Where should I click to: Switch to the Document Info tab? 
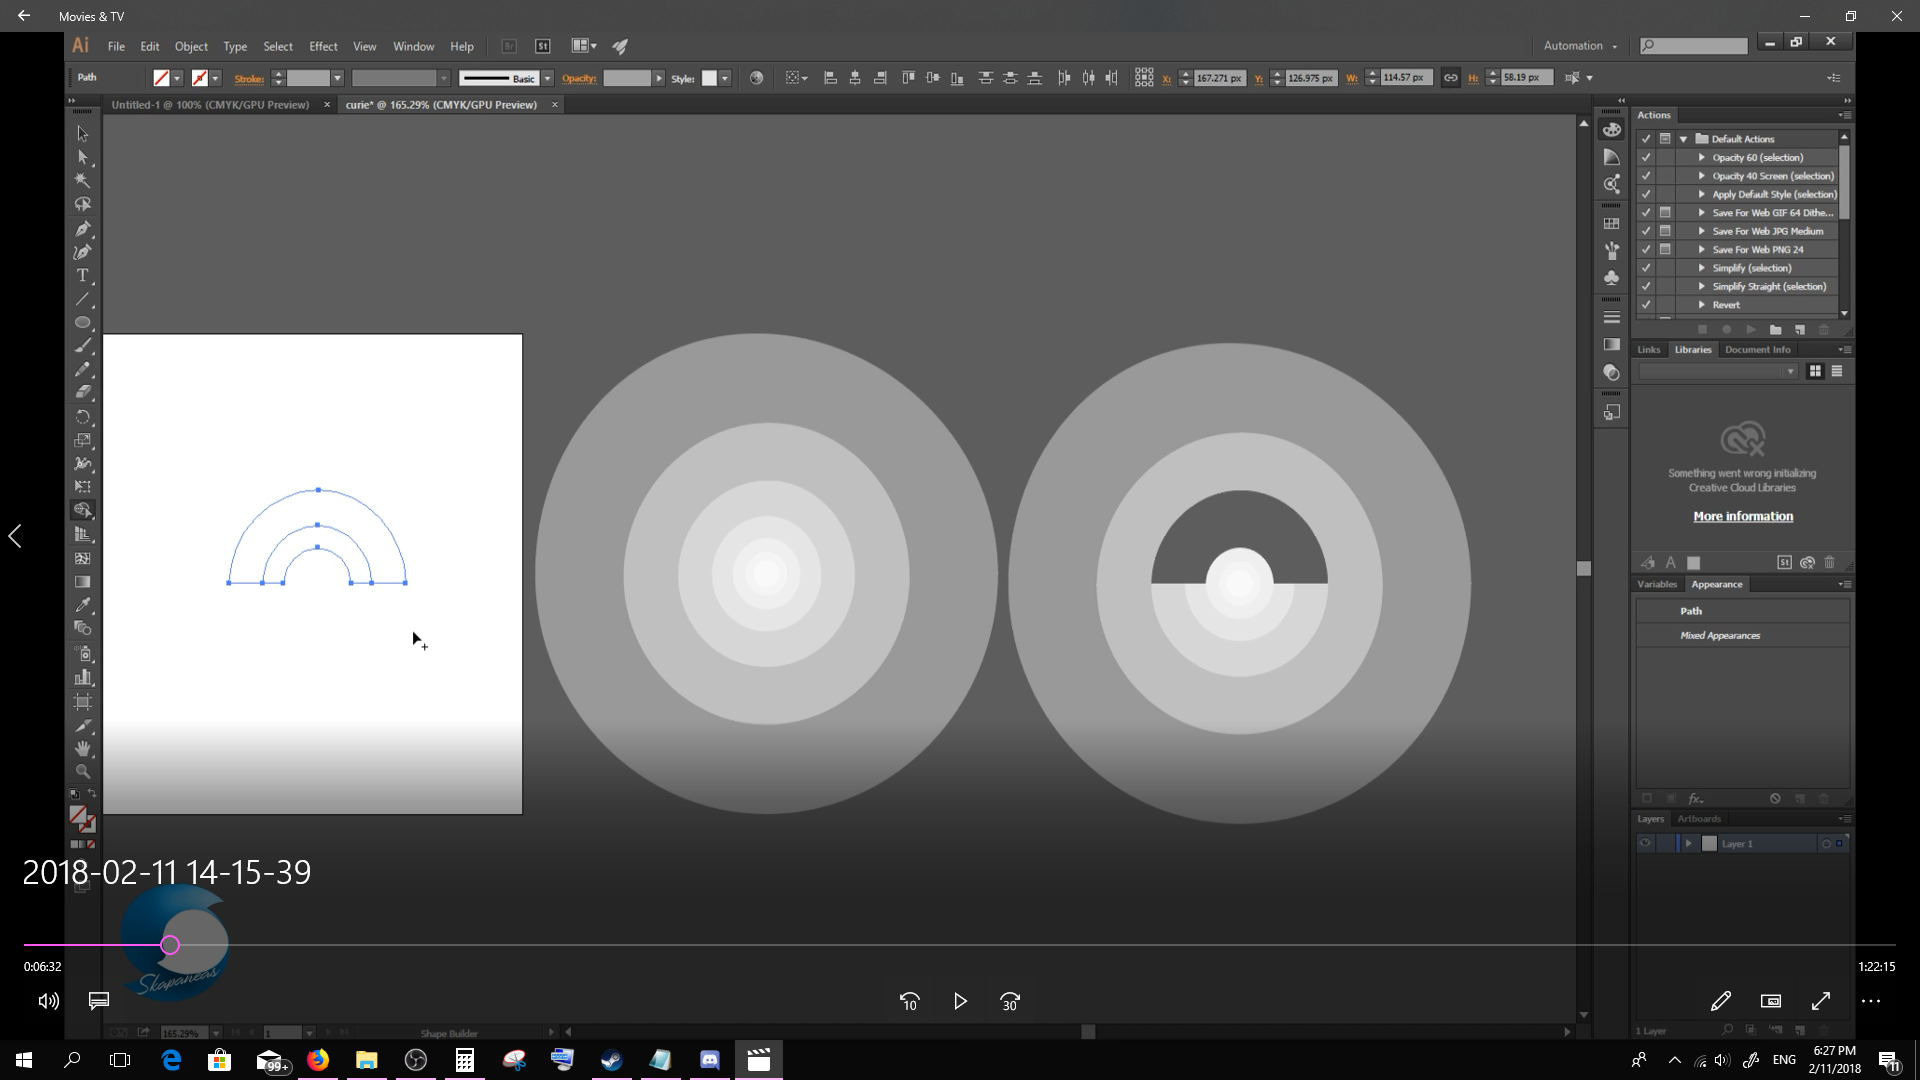click(x=1757, y=350)
